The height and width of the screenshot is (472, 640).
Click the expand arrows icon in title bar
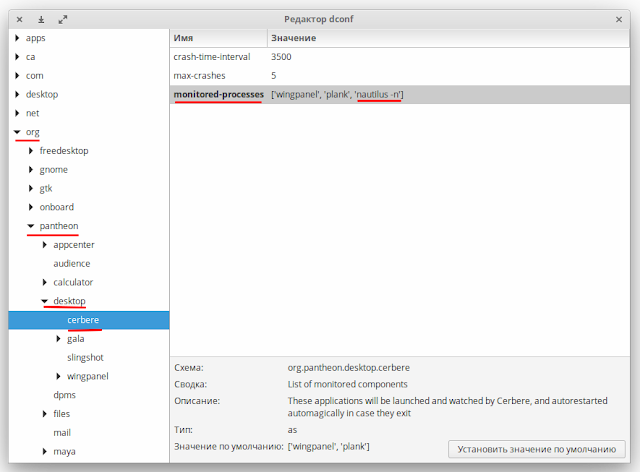(63, 19)
